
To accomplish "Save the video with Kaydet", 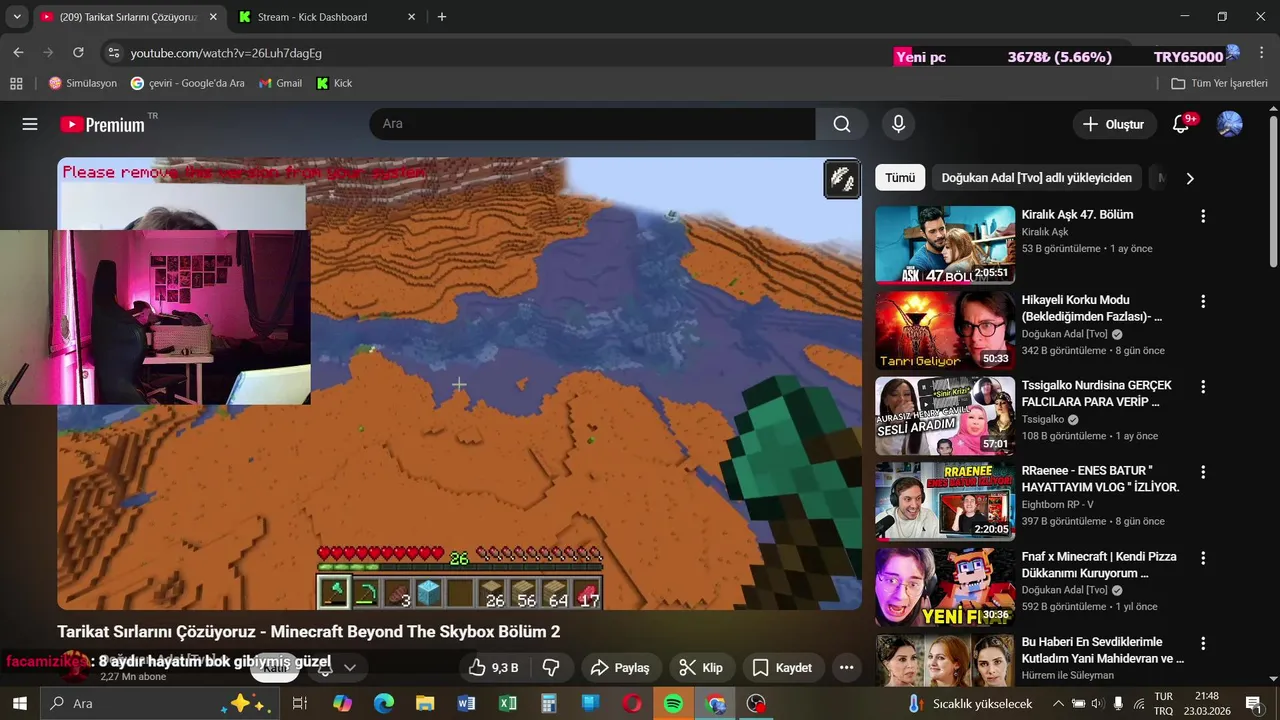I will click(x=782, y=668).
